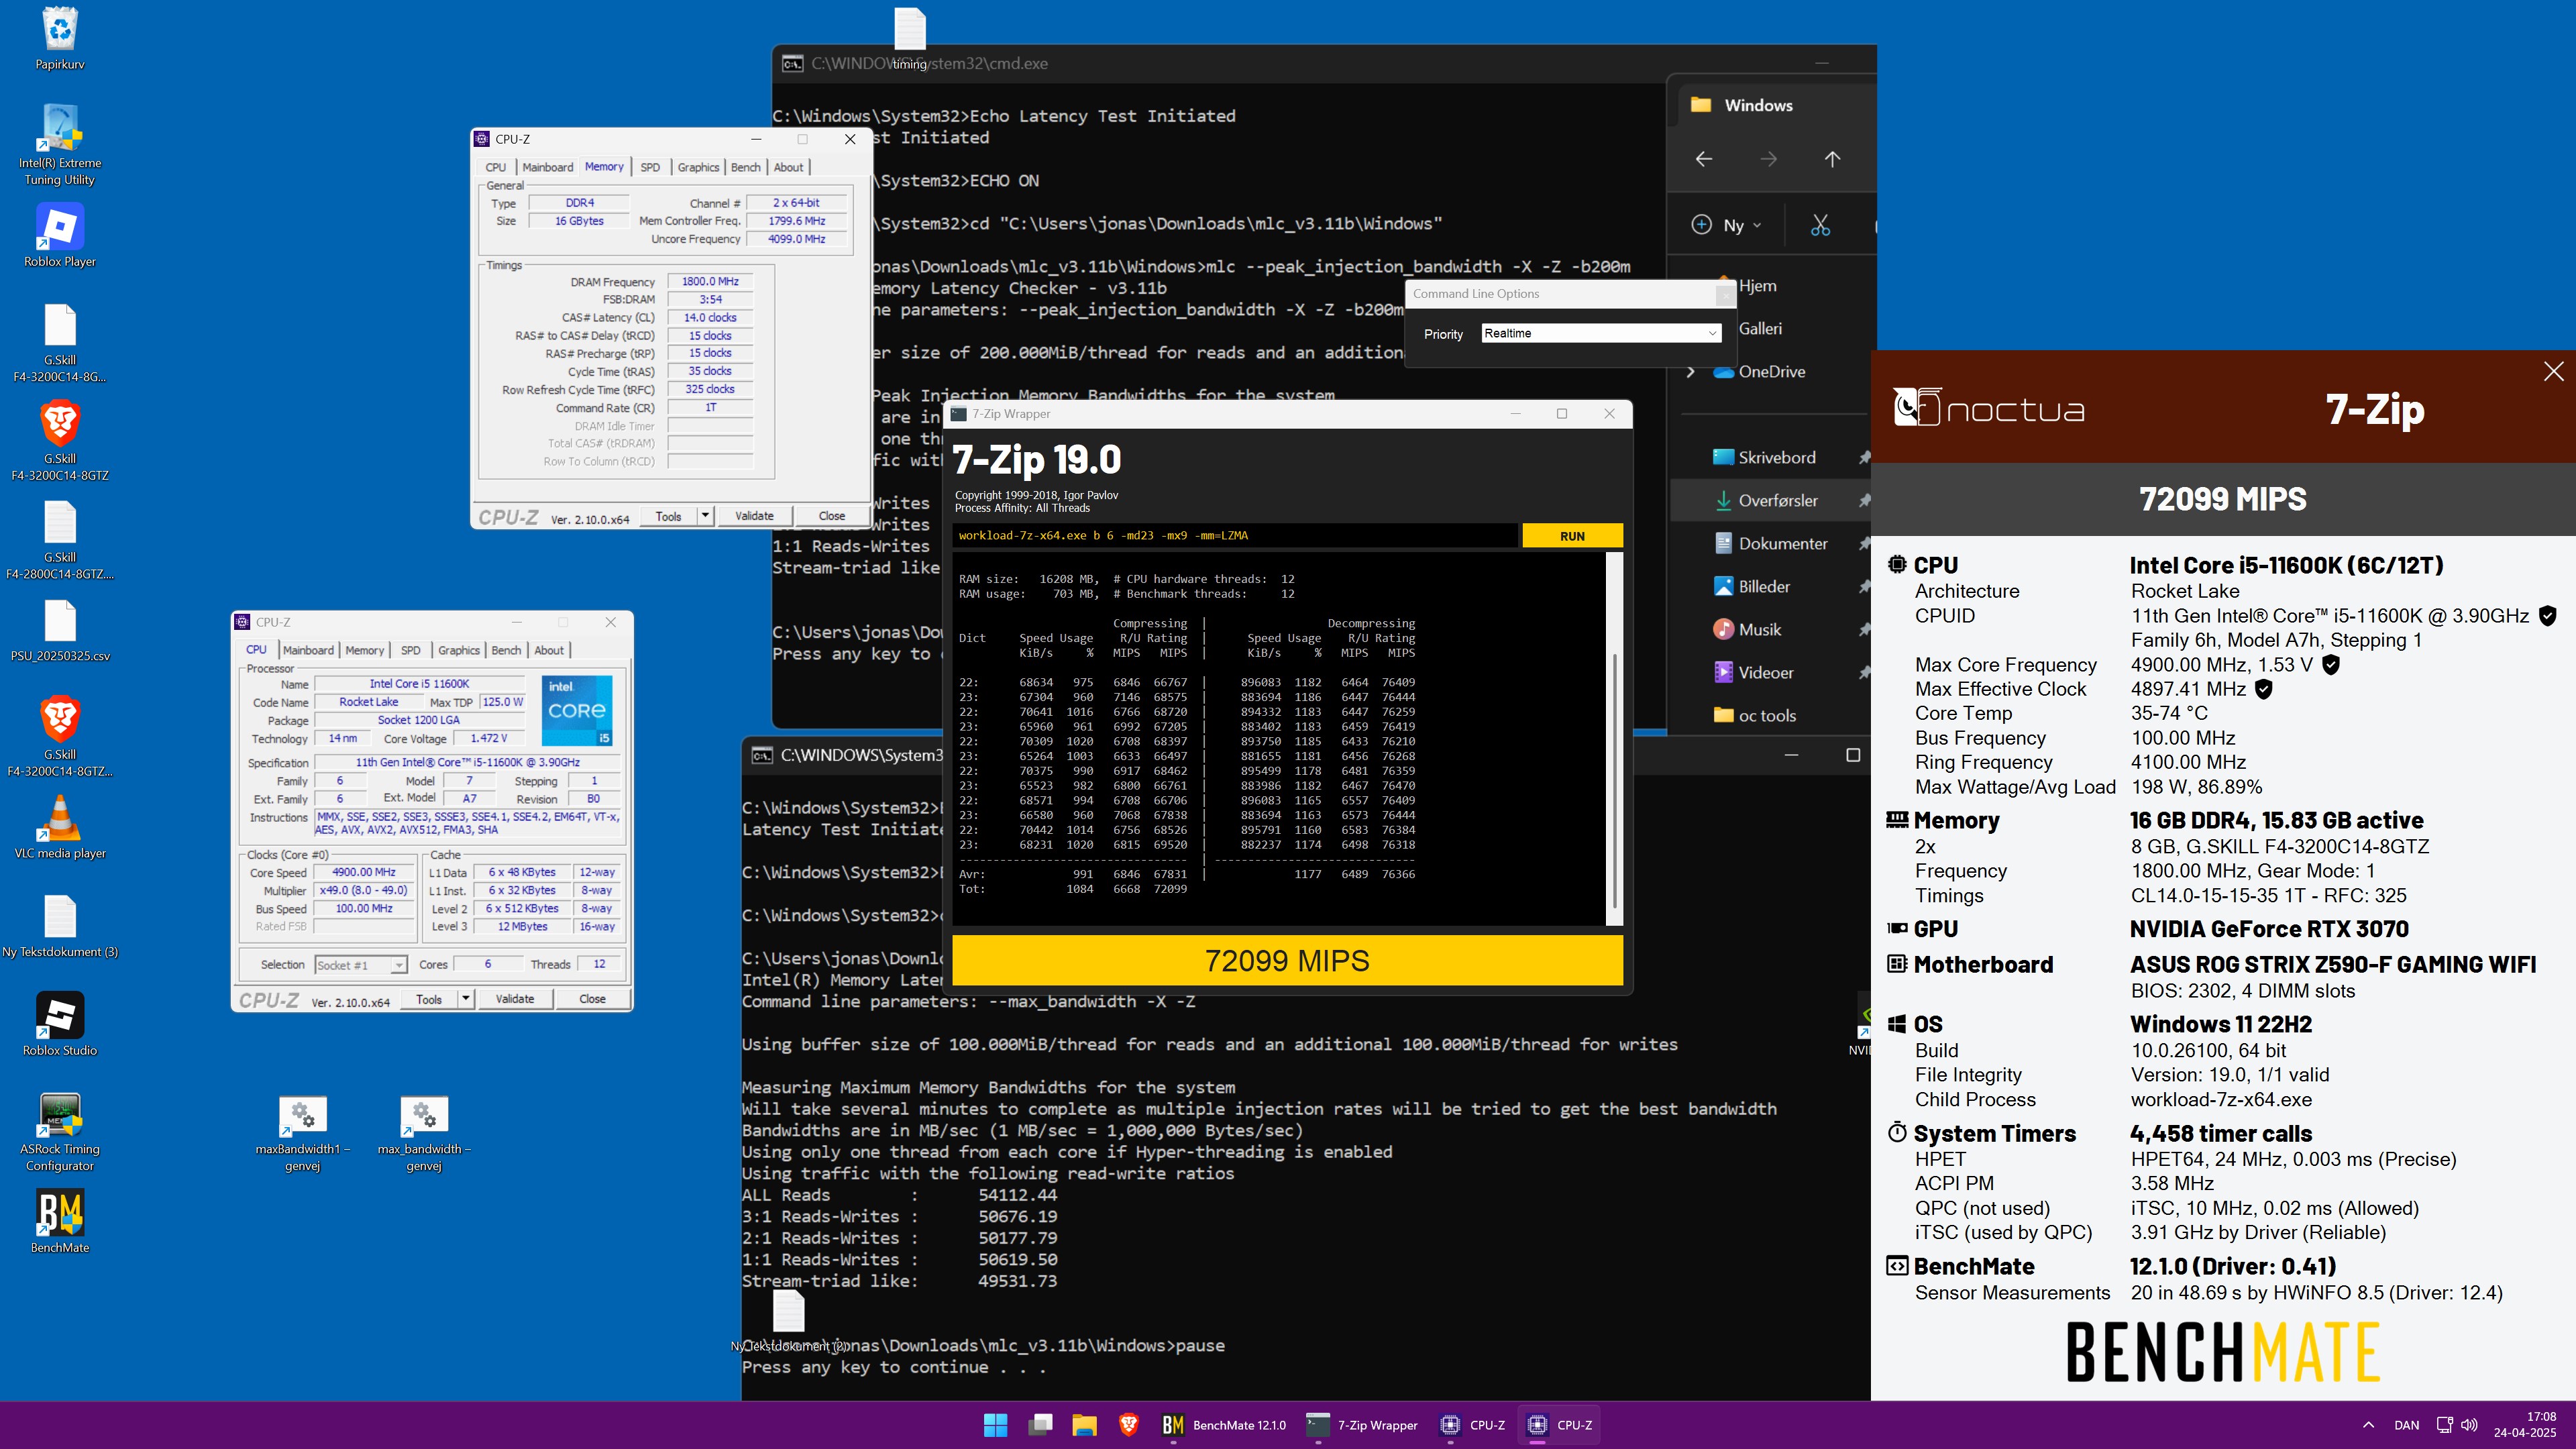The height and width of the screenshot is (1449, 2576).
Task: Open Graphics tab in Memory CPU-Z window
Action: (x=698, y=167)
